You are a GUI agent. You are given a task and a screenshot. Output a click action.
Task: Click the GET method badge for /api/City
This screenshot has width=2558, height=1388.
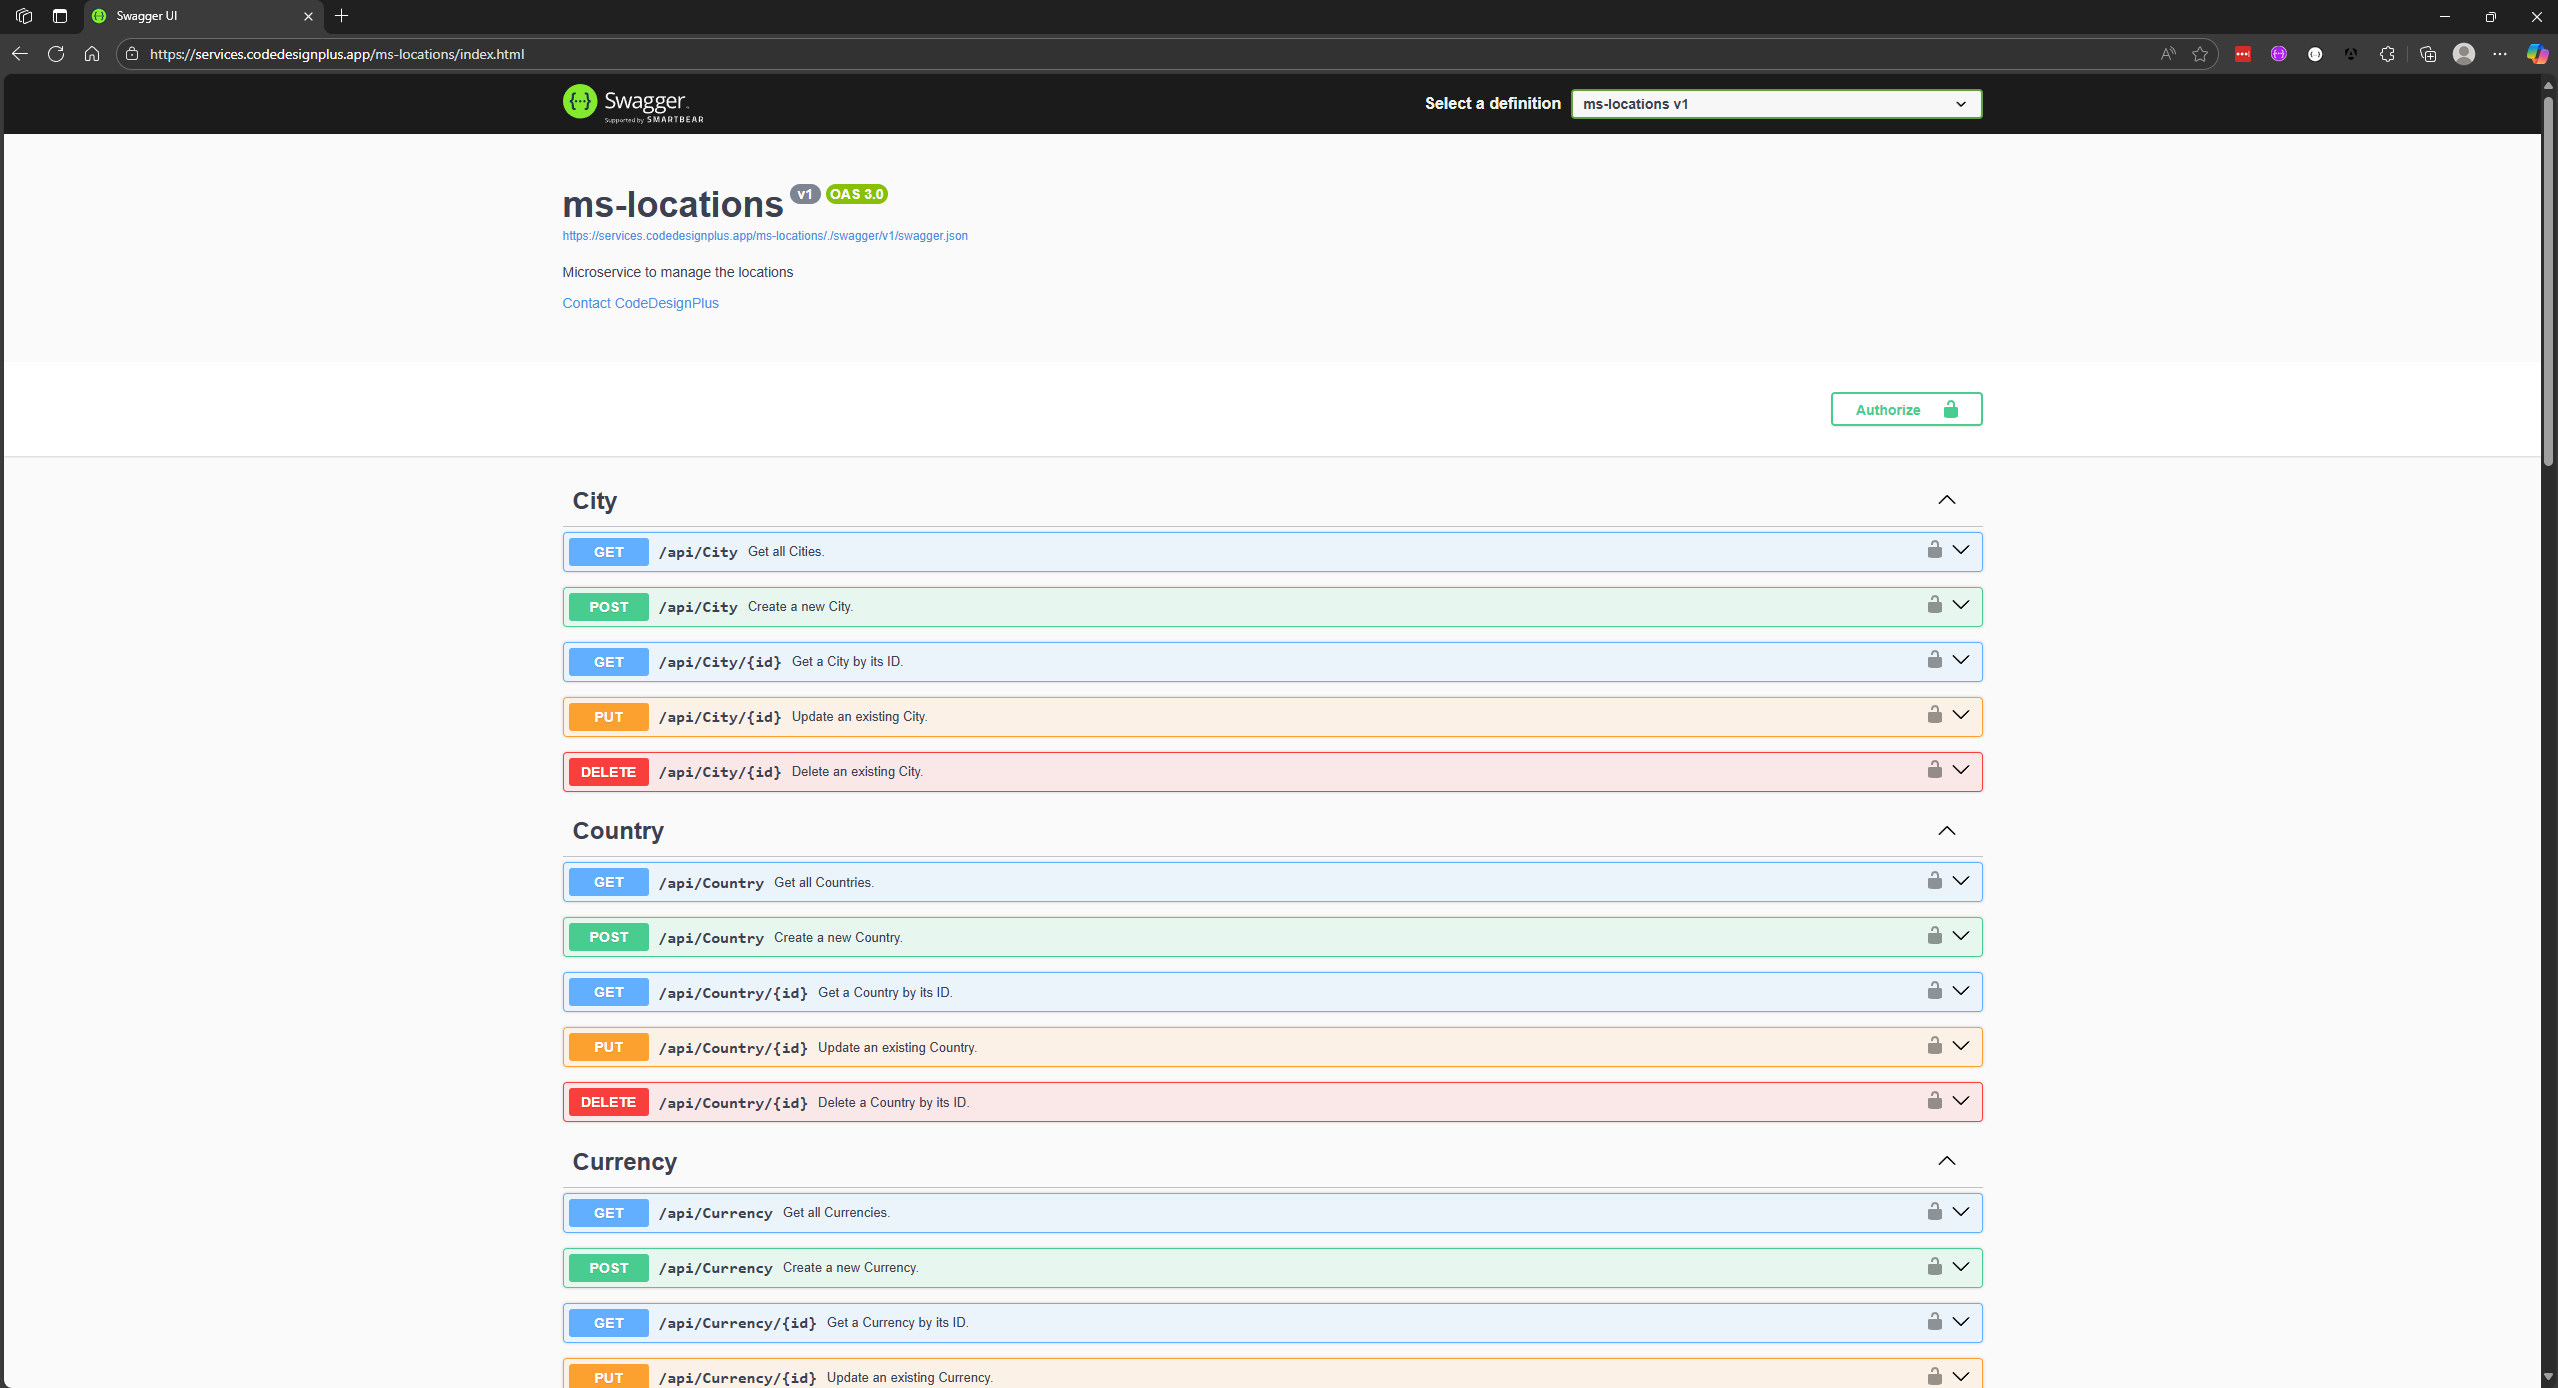(608, 552)
